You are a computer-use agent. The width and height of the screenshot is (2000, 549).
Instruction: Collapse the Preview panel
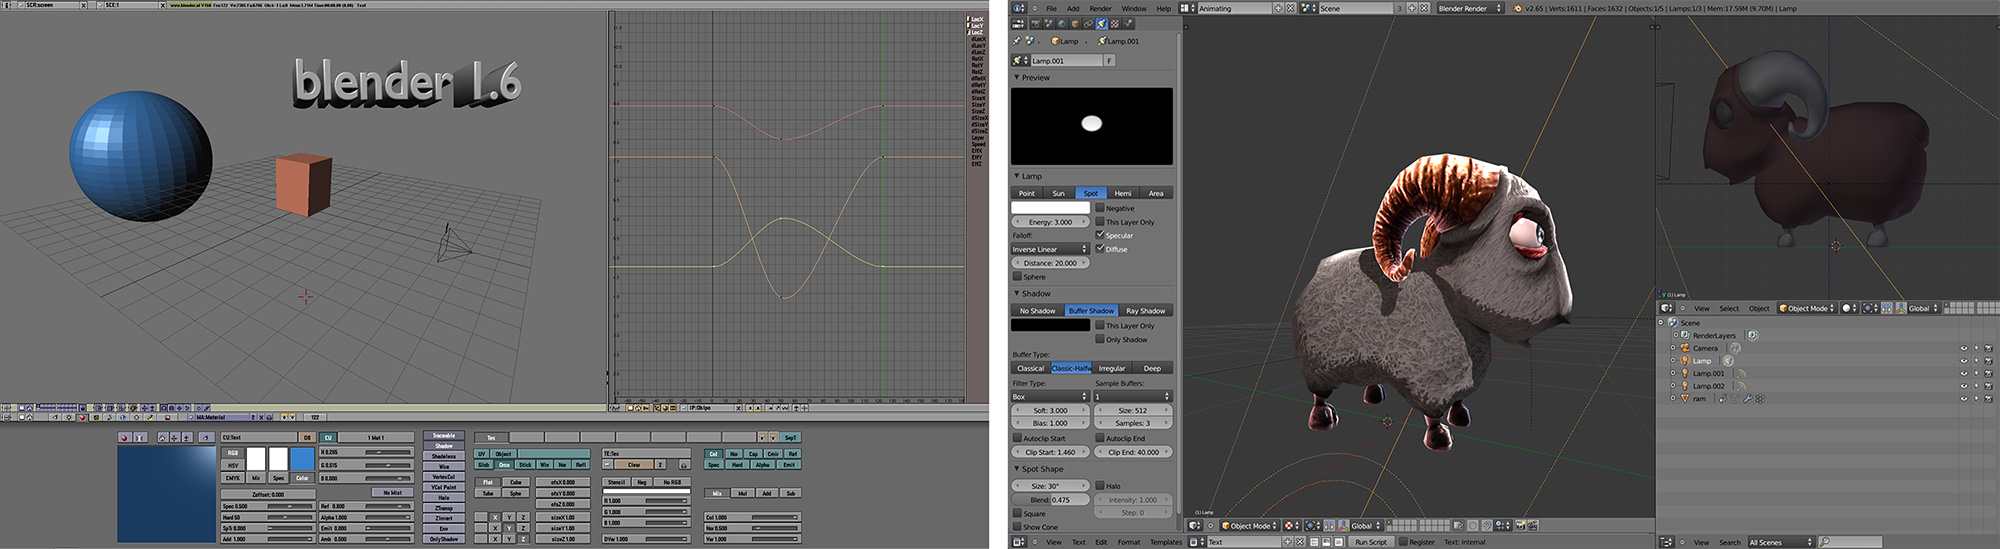(1017, 77)
